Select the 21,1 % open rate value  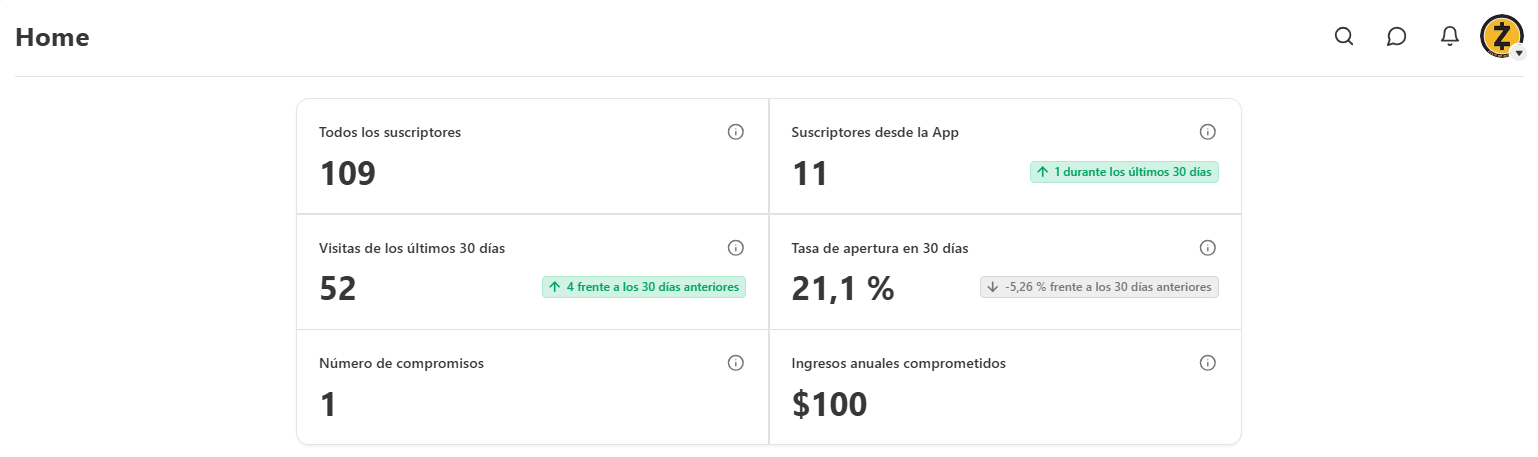tap(842, 289)
